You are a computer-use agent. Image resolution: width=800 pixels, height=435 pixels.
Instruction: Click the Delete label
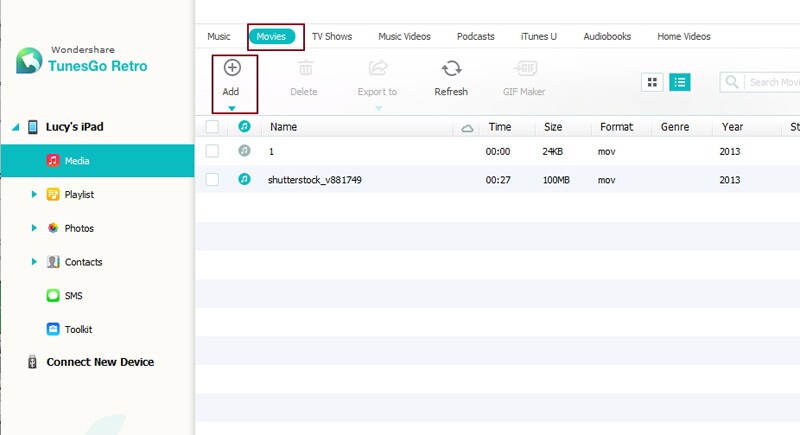tap(304, 92)
